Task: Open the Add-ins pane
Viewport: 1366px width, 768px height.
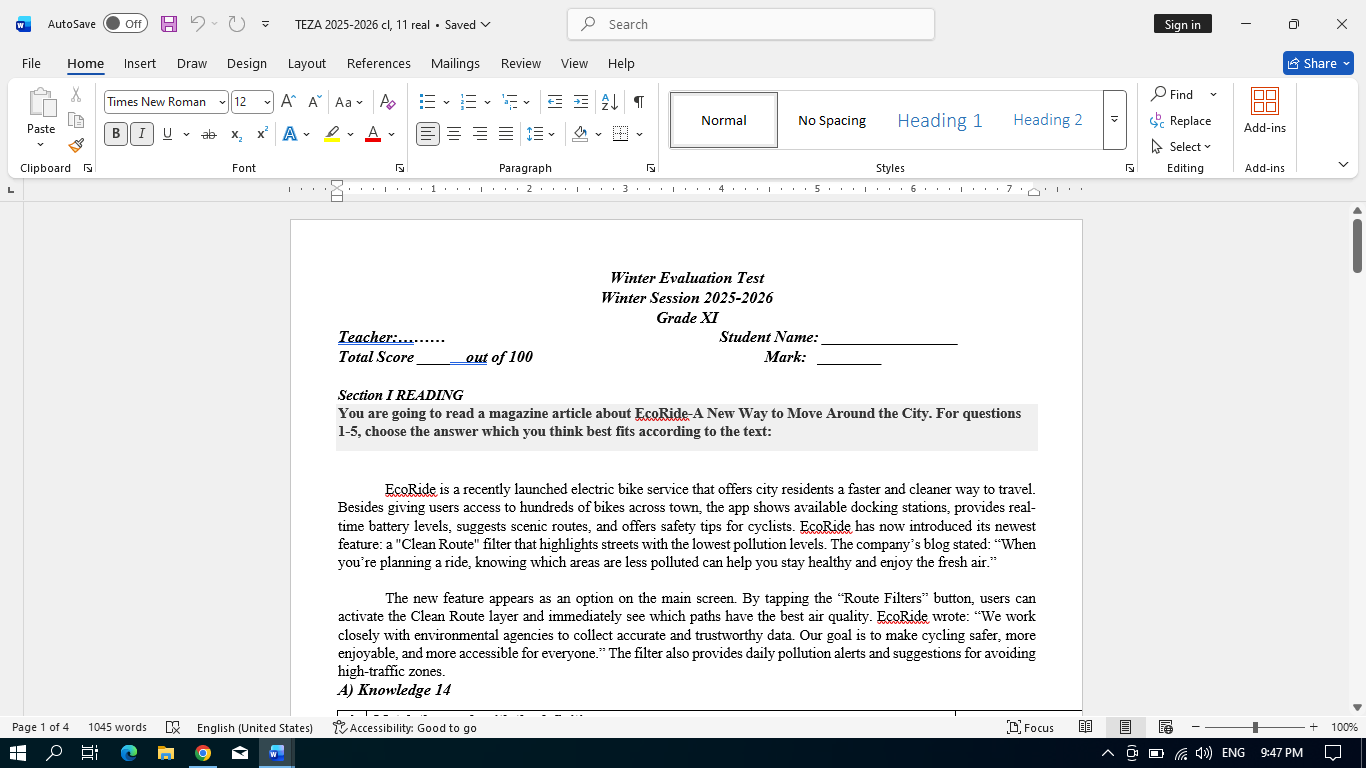Action: coord(1264,110)
